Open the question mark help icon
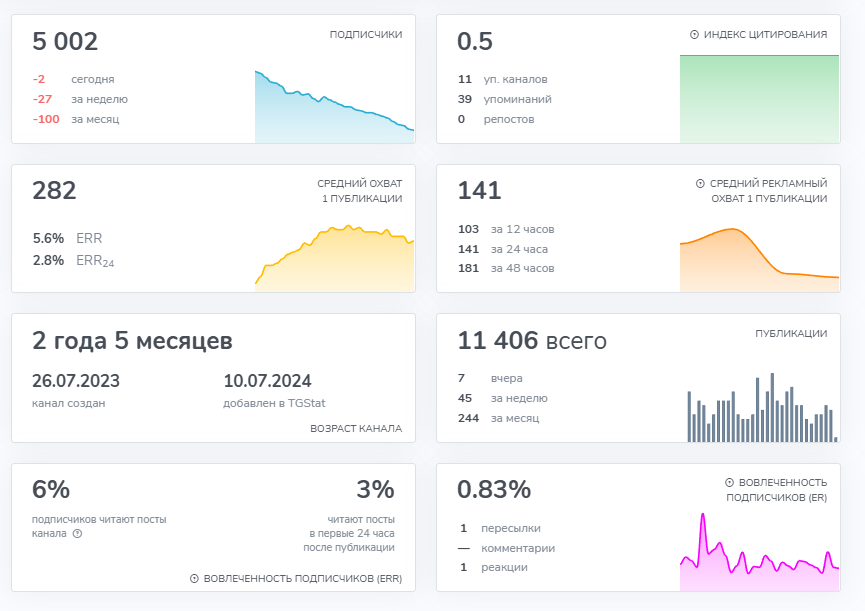The height and width of the screenshot is (611, 865). pyautogui.click(x=77, y=533)
